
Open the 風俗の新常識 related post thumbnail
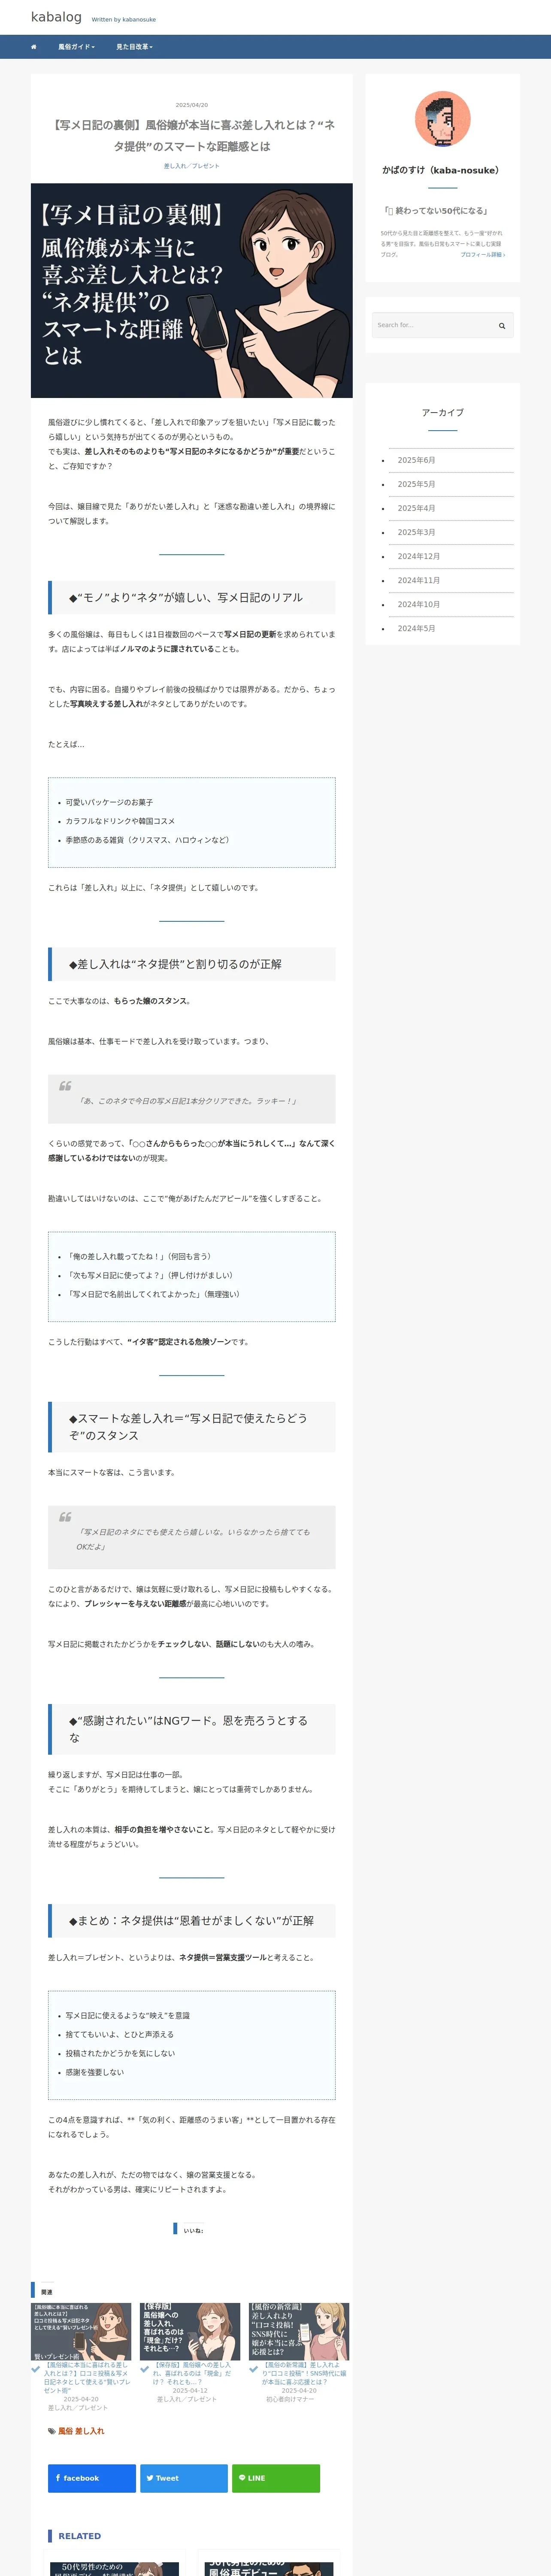click(299, 2331)
